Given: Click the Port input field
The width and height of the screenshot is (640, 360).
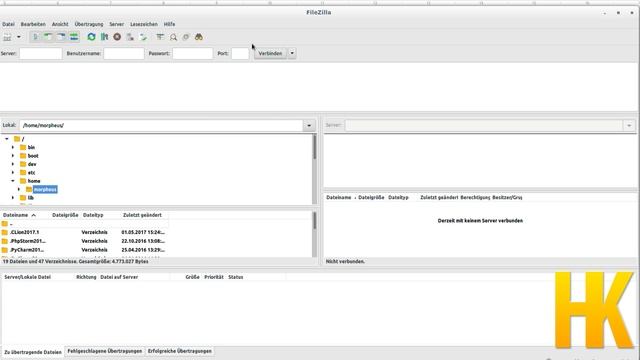Looking at the screenshot, I should pyautogui.click(x=240, y=53).
